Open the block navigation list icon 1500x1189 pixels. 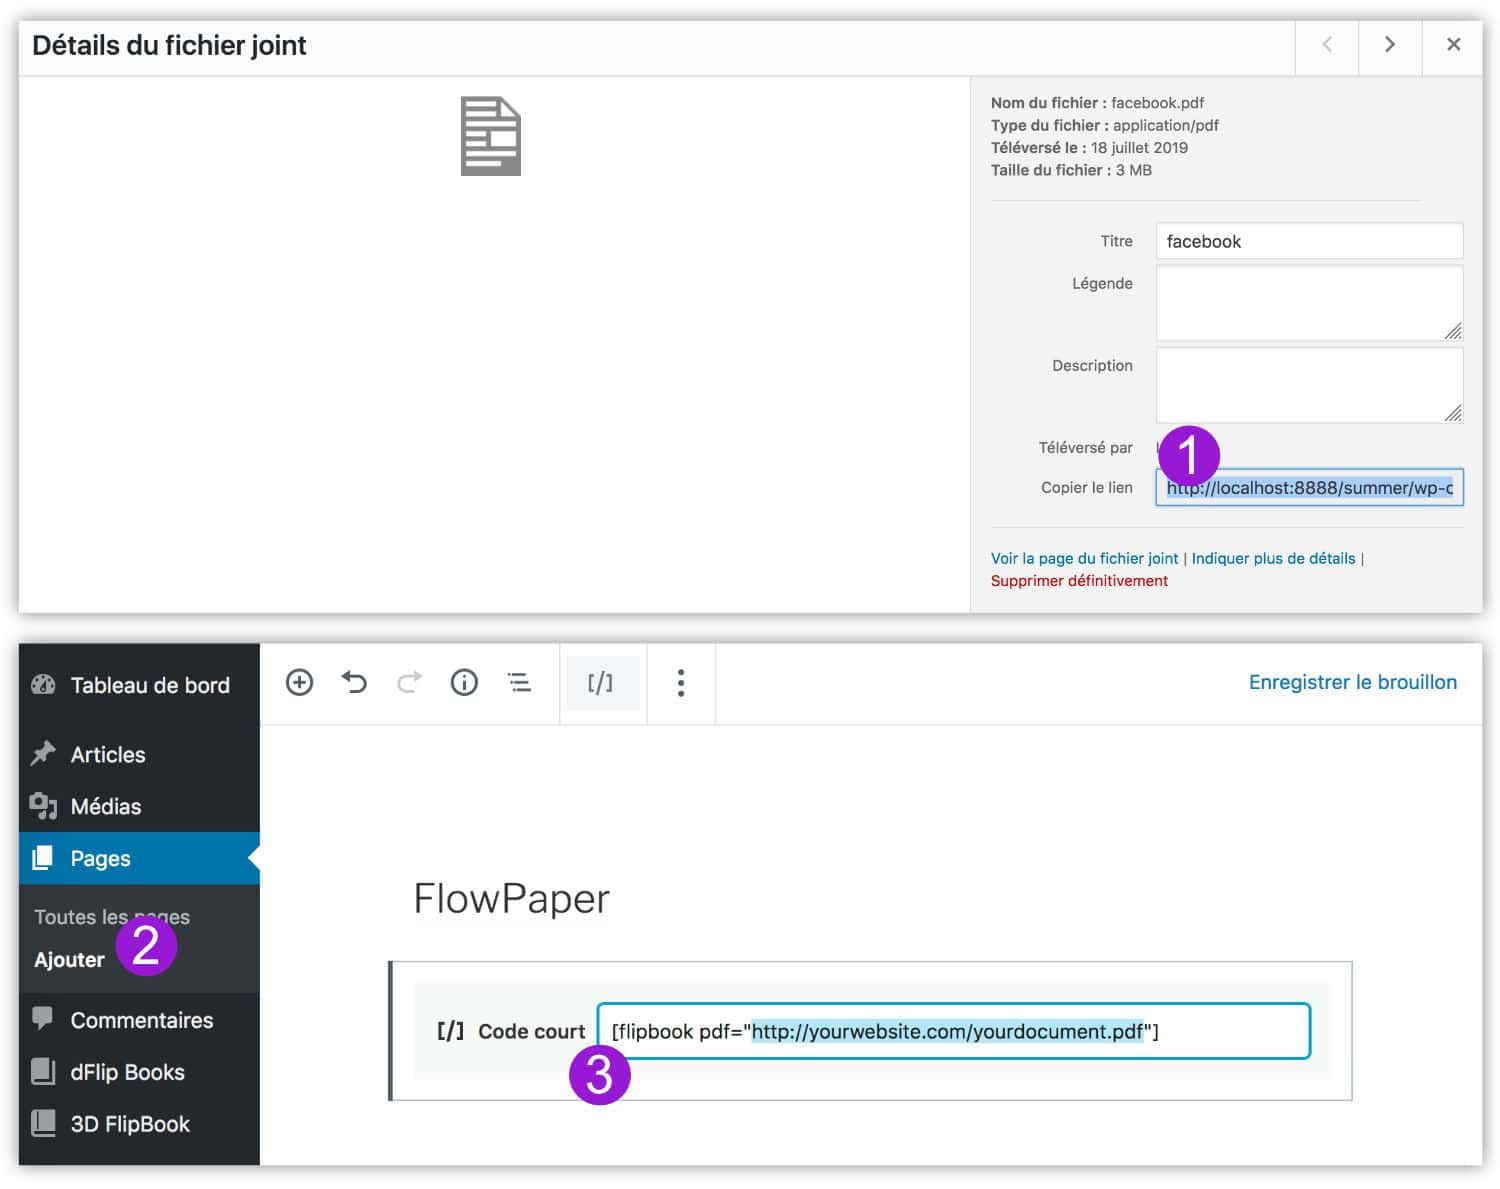(519, 683)
